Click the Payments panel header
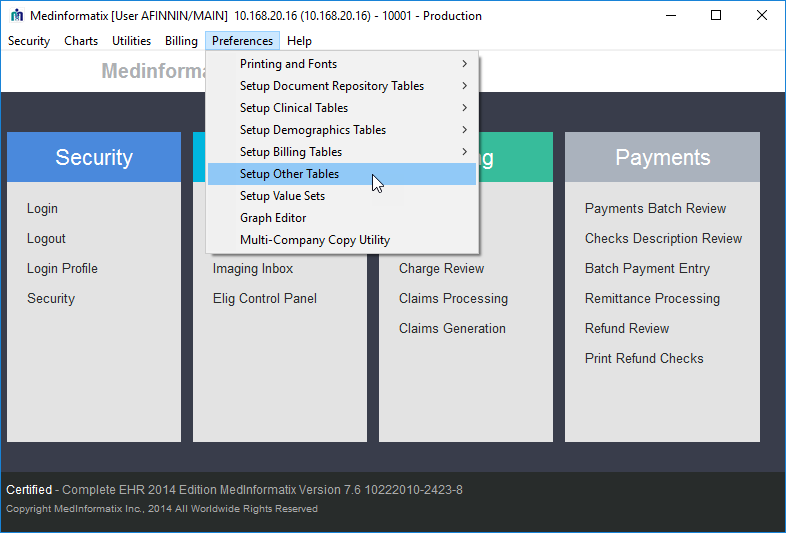Image resolution: width=786 pixels, height=533 pixels. pyautogui.click(x=662, y=157)
